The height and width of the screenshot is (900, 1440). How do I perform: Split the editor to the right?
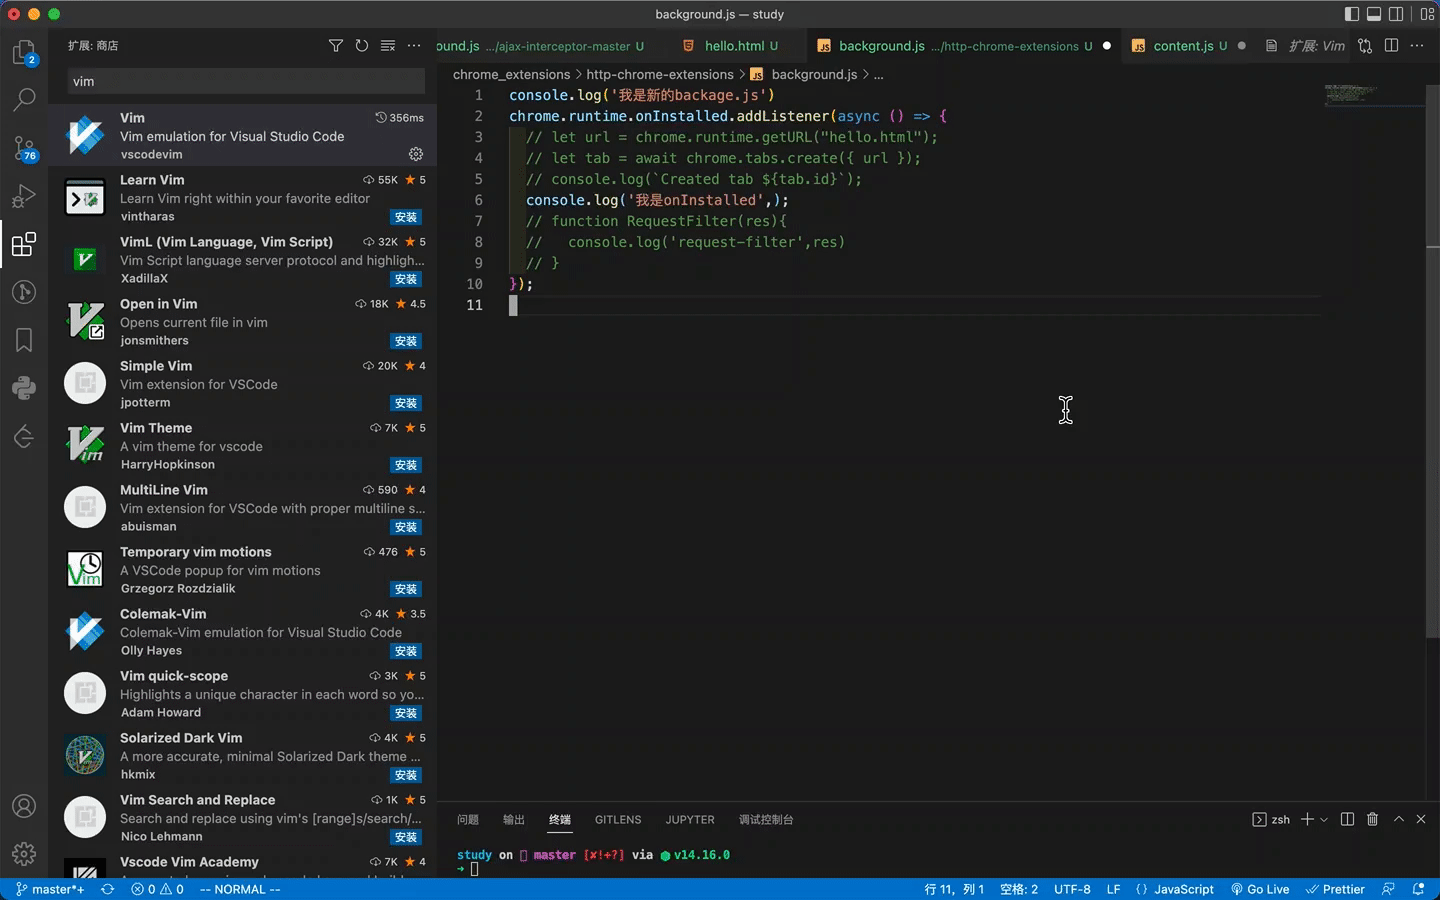tap(1391, 46)
